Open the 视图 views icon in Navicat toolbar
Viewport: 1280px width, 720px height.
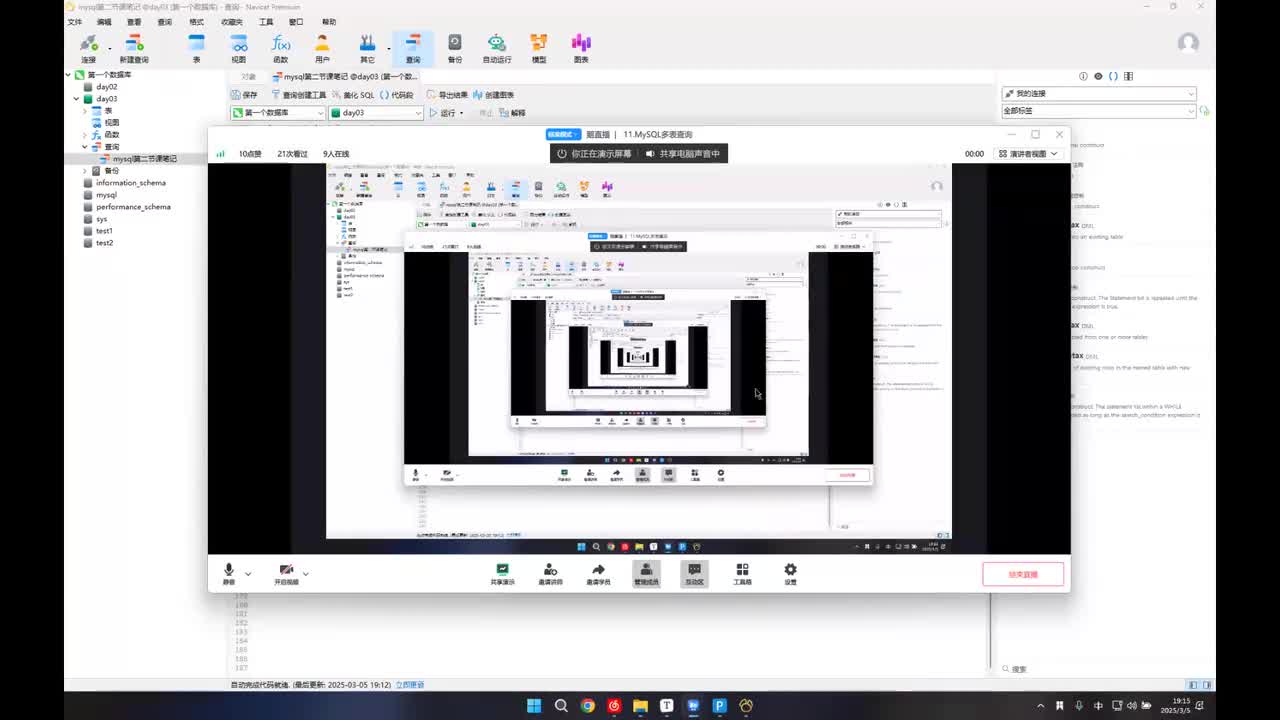click(239, 47)
